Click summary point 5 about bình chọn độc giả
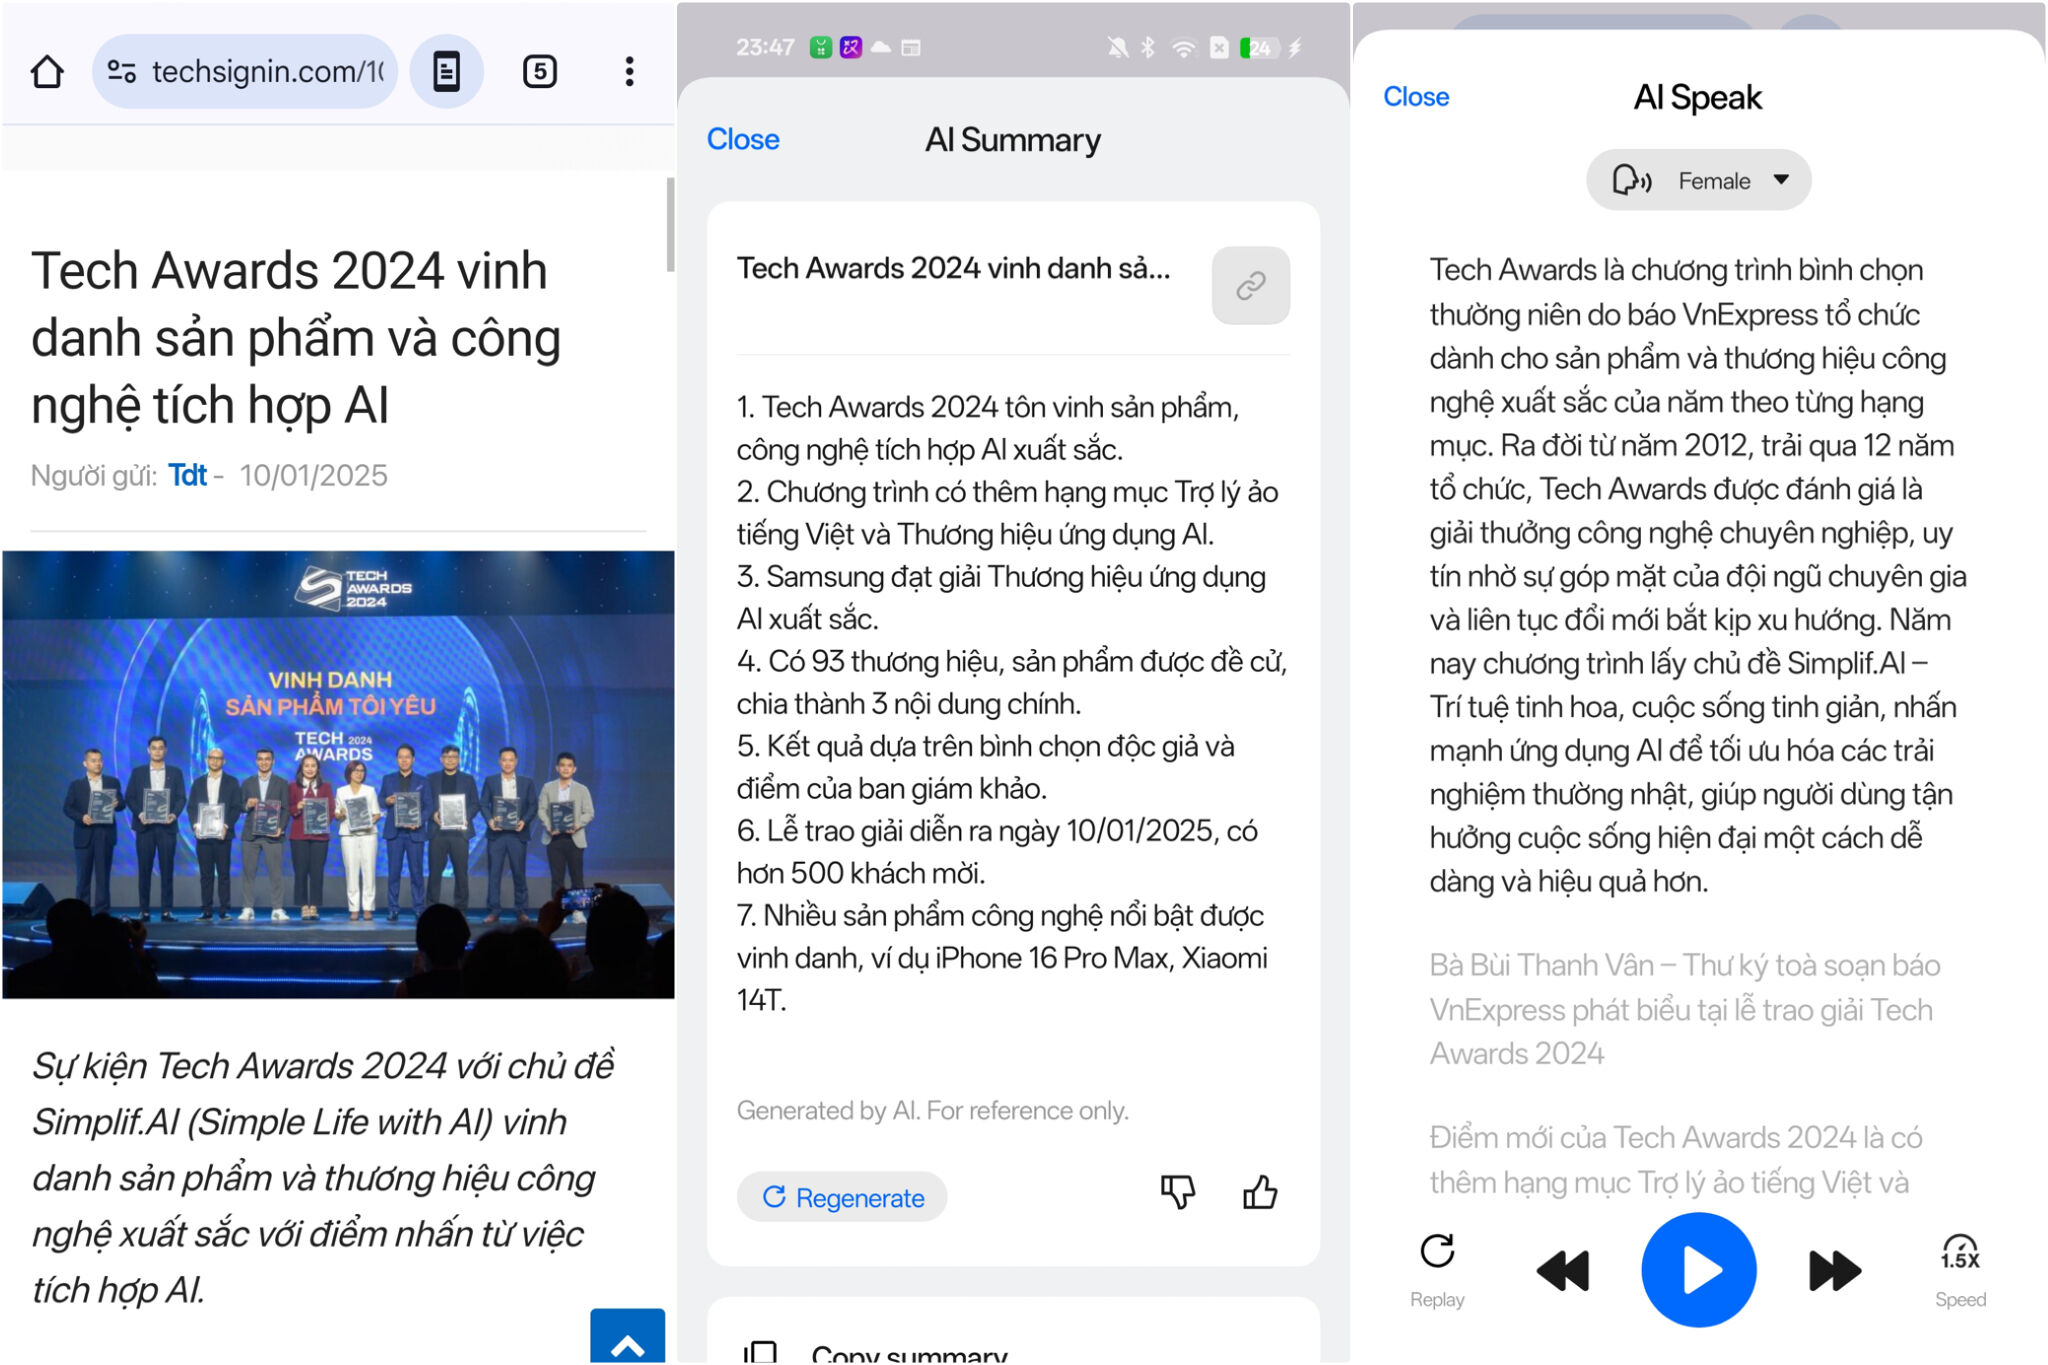The width and height of the screenshot is (2048, 1365). tap(985, 767)
